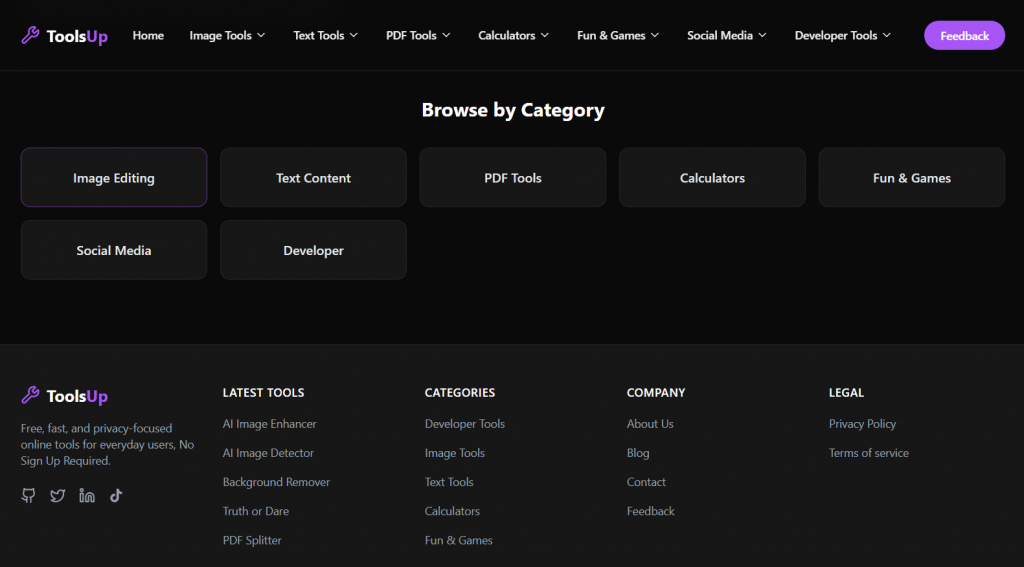Select the Image Editing category card
This screenshot has width=1024, height=567.
(x=114, y=177)
